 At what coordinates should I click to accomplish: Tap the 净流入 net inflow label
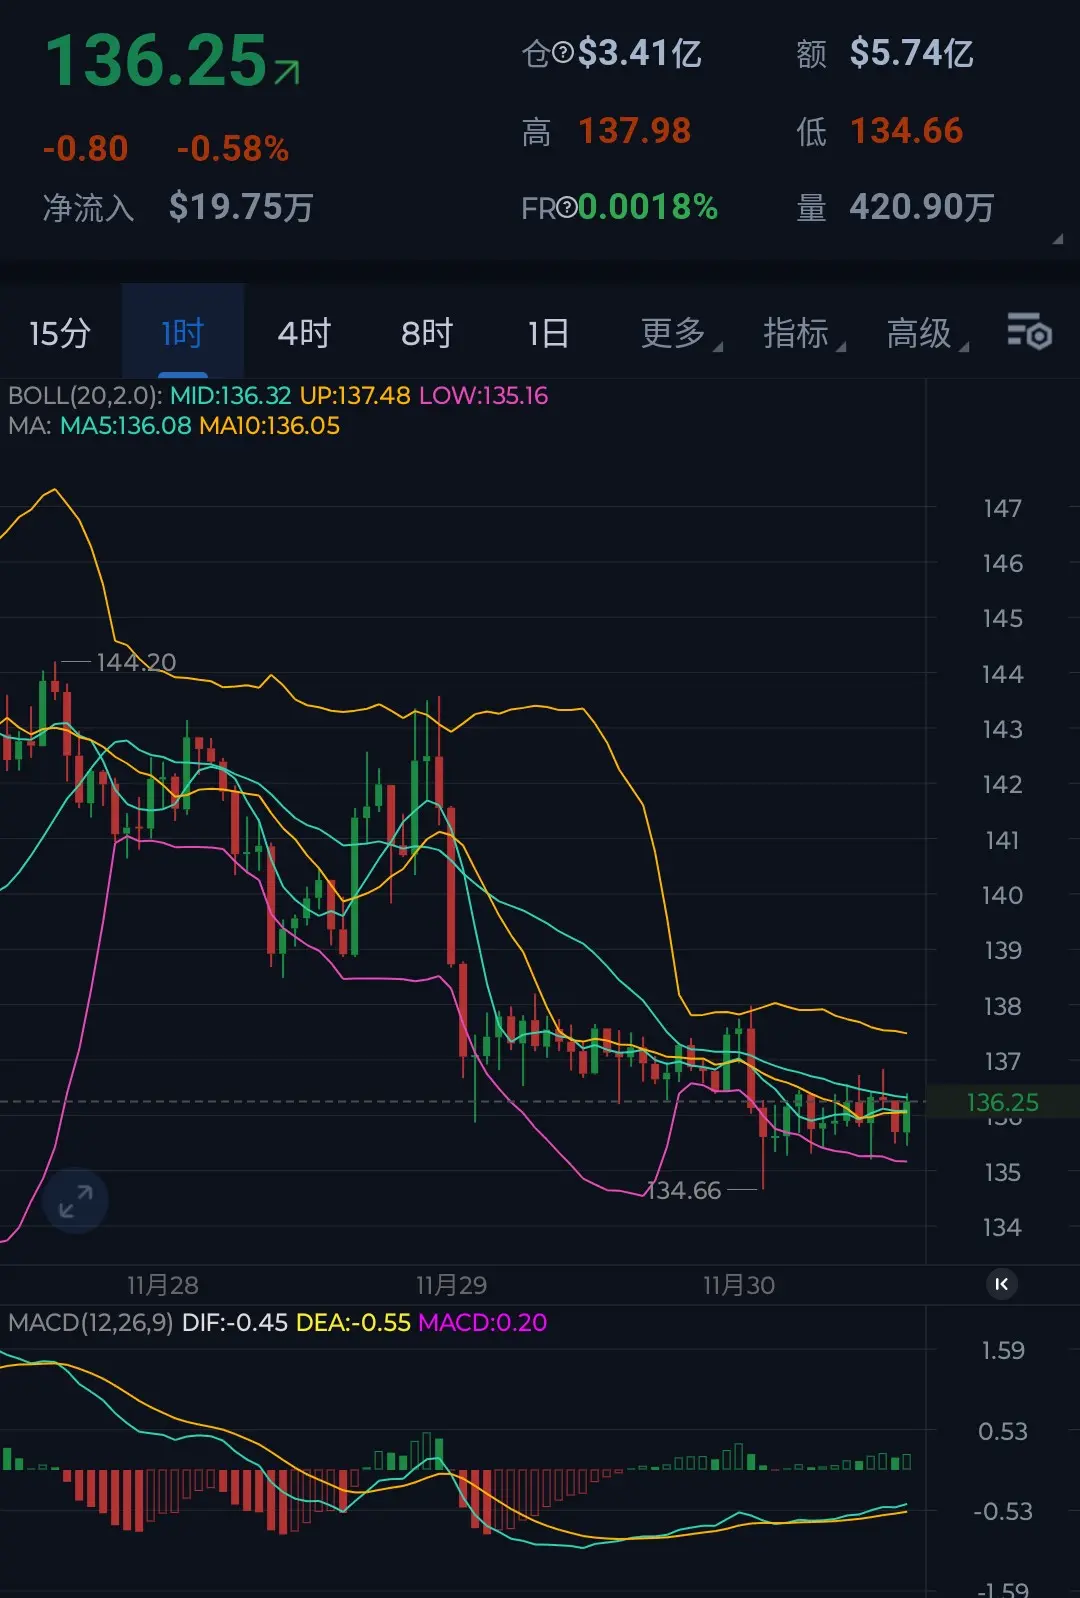click(x=88, y=207)
